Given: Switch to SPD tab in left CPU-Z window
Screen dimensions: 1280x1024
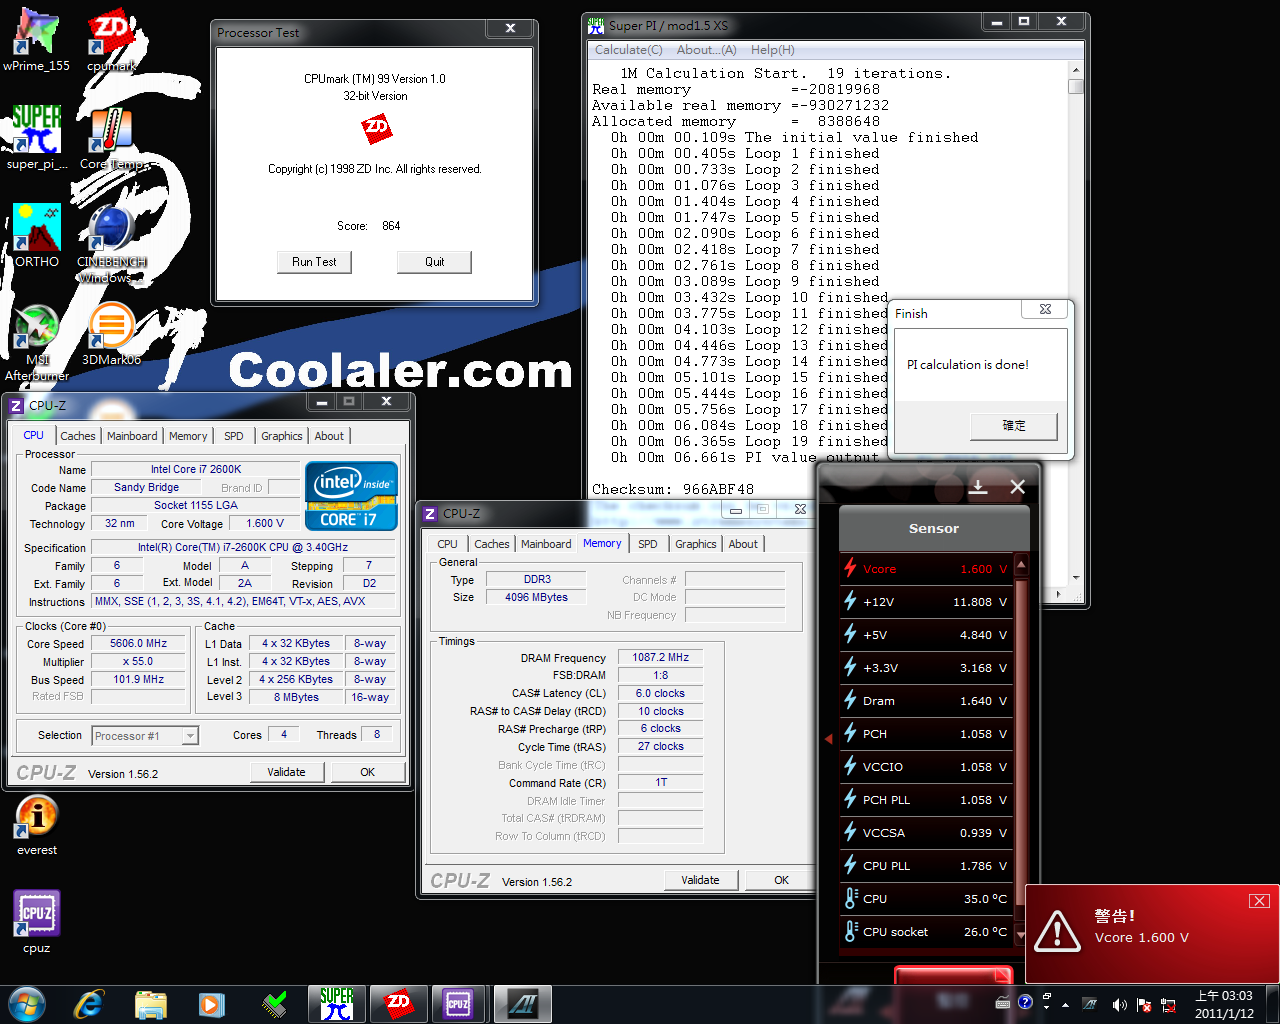Looking at the screenshot, I should click(x=233, y=436).
